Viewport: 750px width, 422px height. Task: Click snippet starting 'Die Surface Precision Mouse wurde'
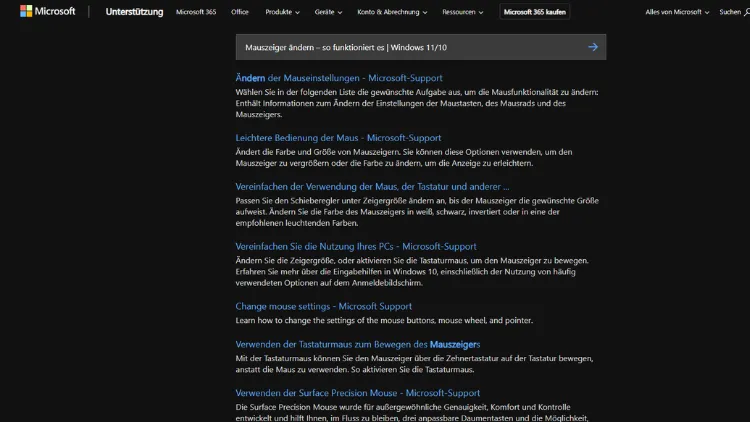412,412
